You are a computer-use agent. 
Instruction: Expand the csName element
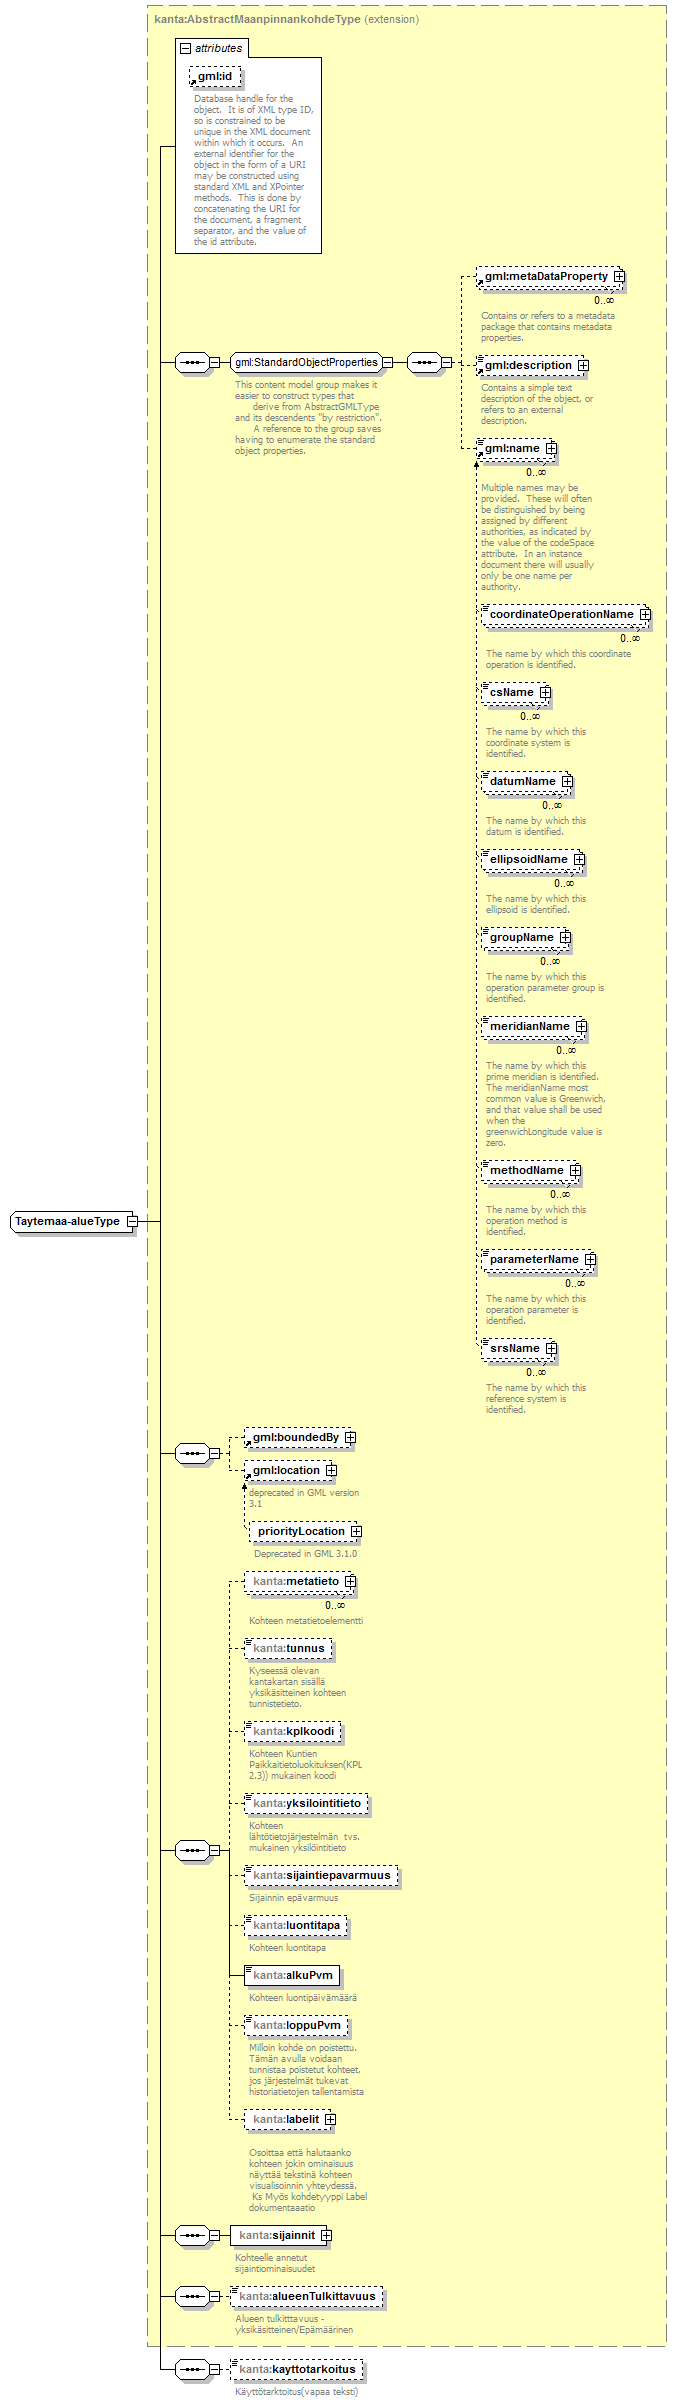[545, 692]
